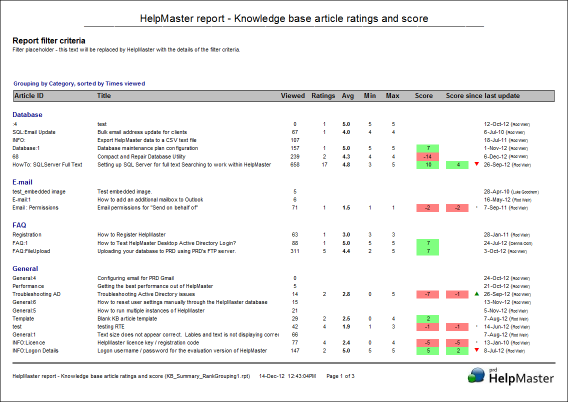The width and height of the screenshot is (568, 402).
Task: Select the E-mail group heading
Action: [x=22, y=182]
